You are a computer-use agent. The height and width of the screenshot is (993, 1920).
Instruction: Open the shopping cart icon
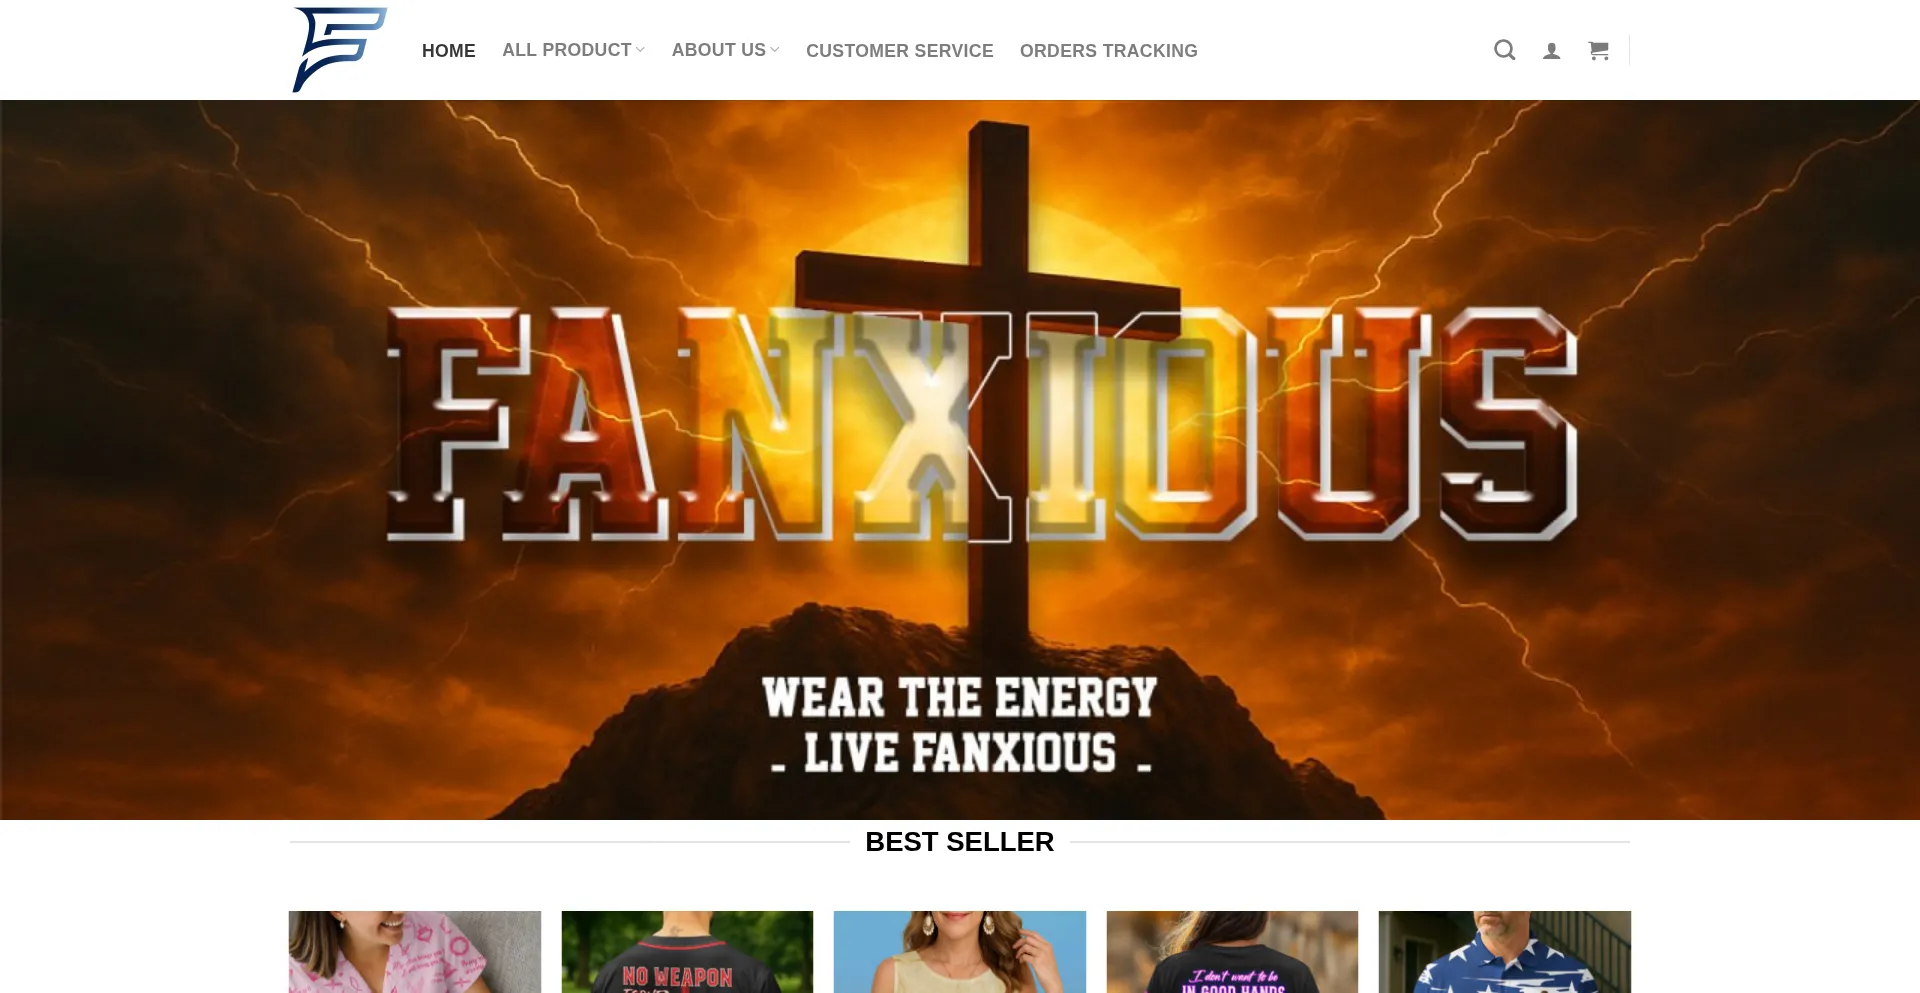(1598, 51)
